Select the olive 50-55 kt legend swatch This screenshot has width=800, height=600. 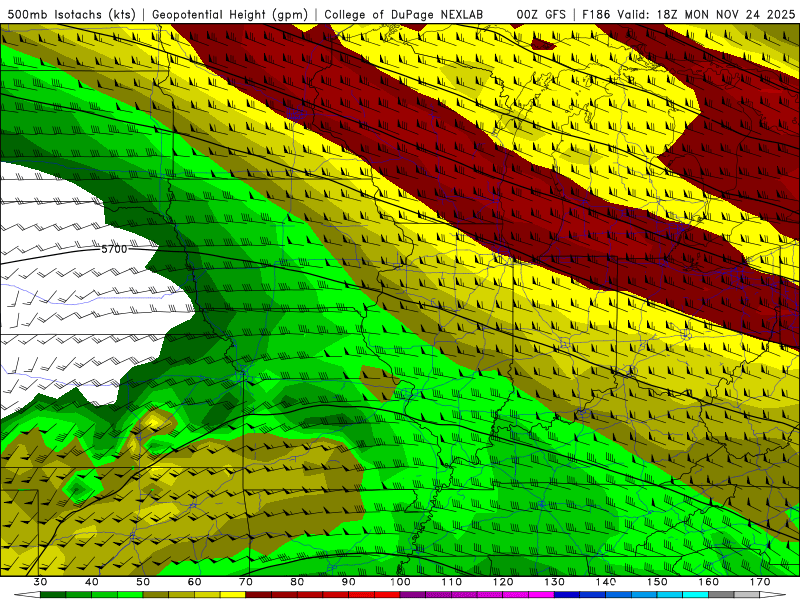[x=156, y=595]
